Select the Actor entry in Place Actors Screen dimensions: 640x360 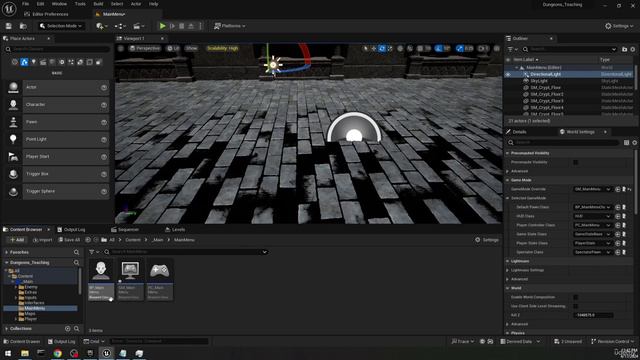58,87
